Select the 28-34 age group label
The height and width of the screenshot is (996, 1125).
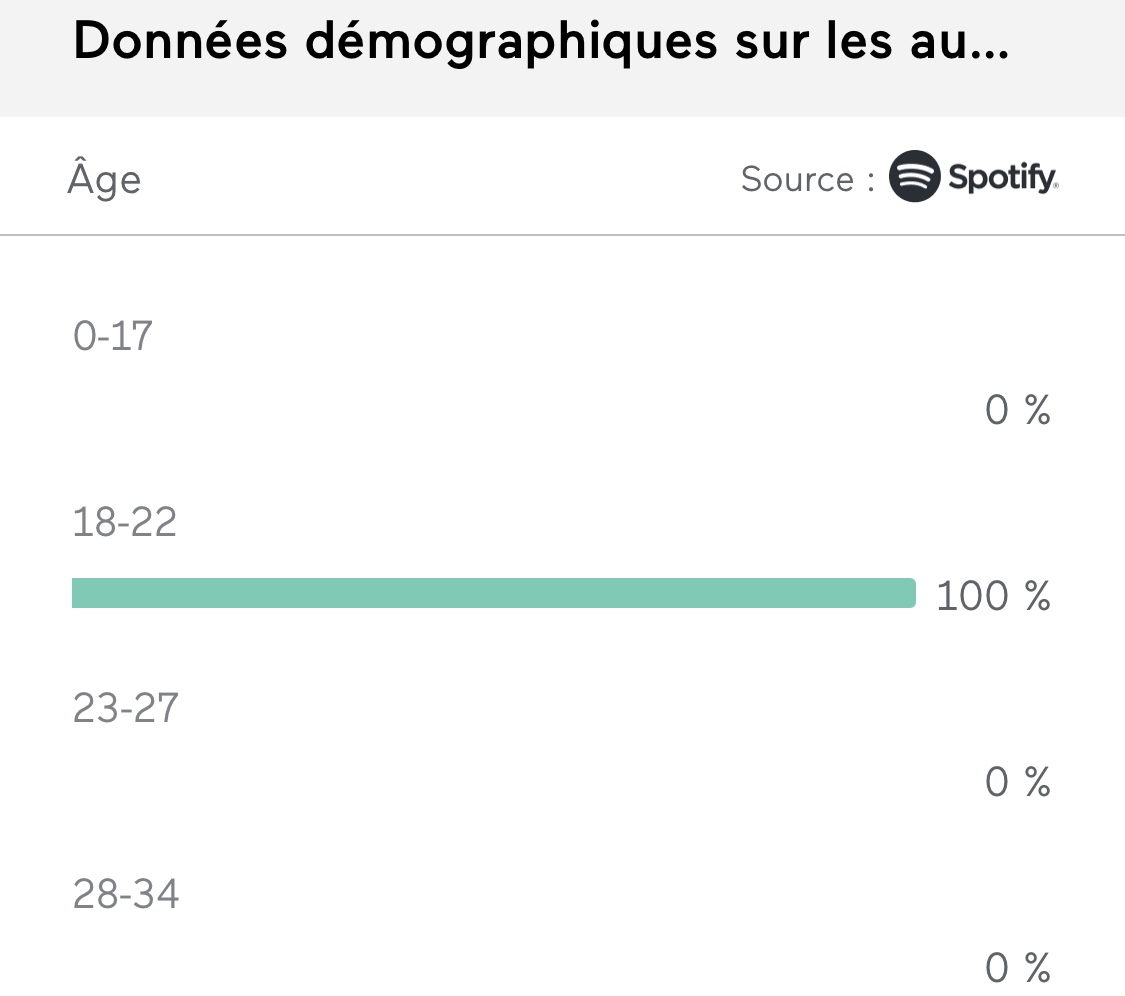(126, 894)
